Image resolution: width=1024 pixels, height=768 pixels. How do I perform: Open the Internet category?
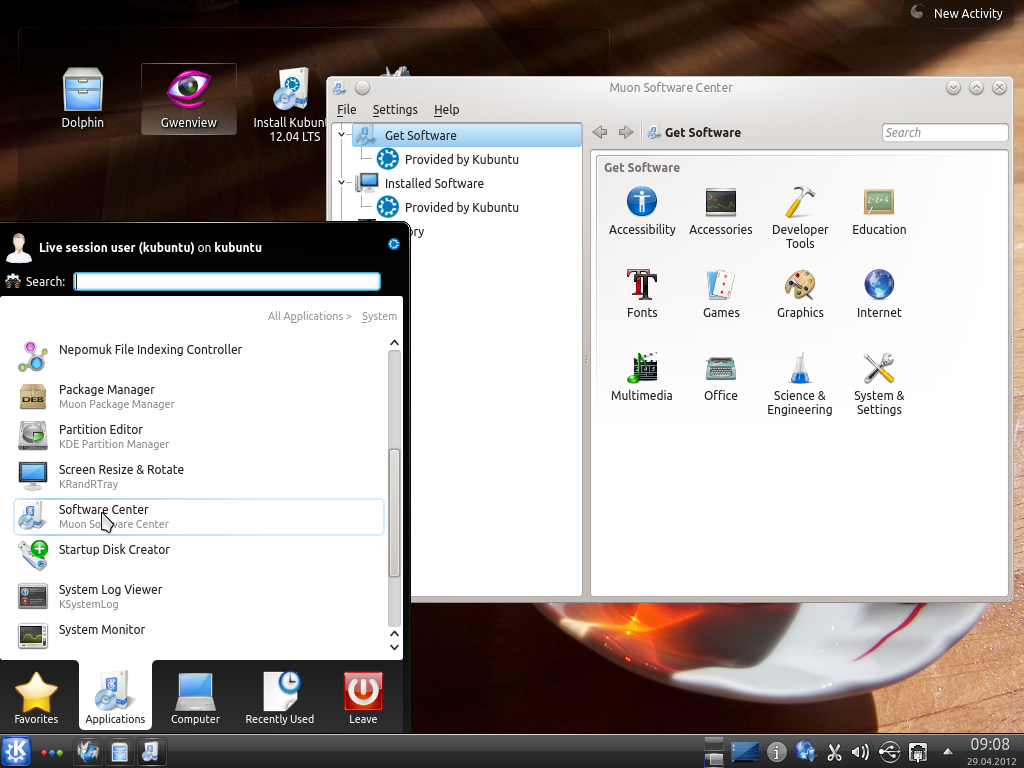(879, 294)
